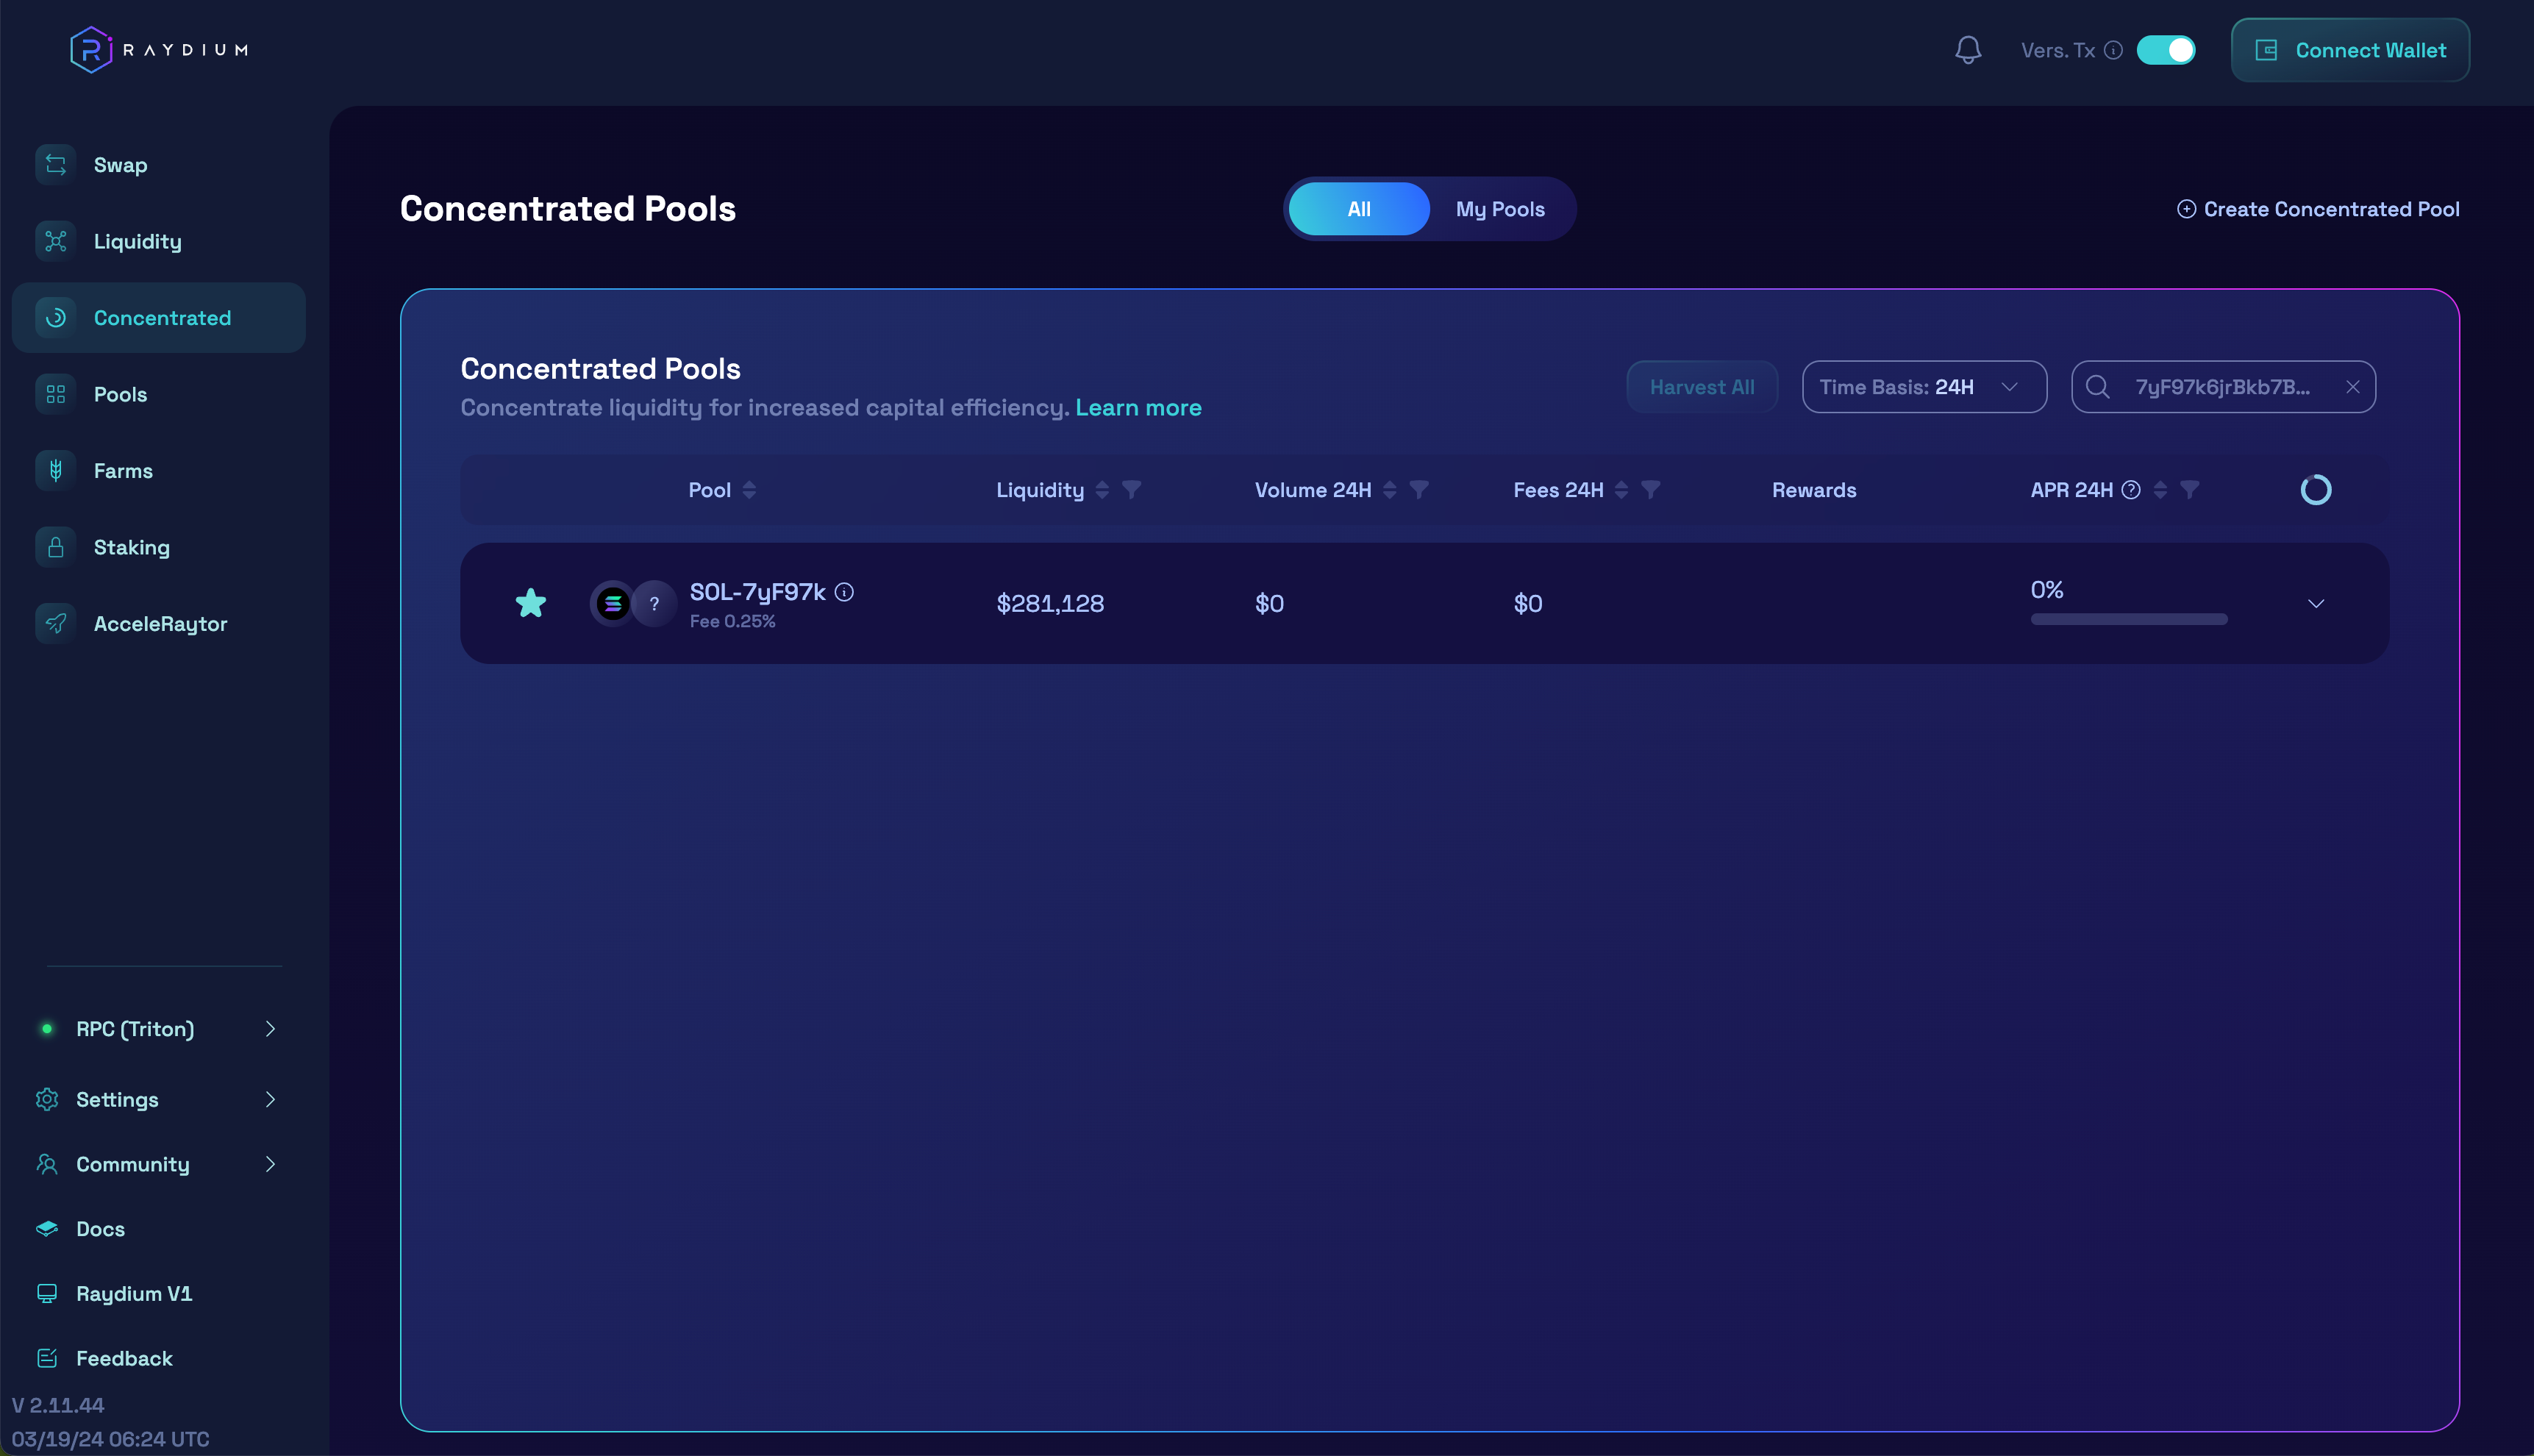The width and height of the screenshot is (2534, 1456).
Task: Click Connect Wallet button
Action: pyautogui.click(x=2349, y=50)
